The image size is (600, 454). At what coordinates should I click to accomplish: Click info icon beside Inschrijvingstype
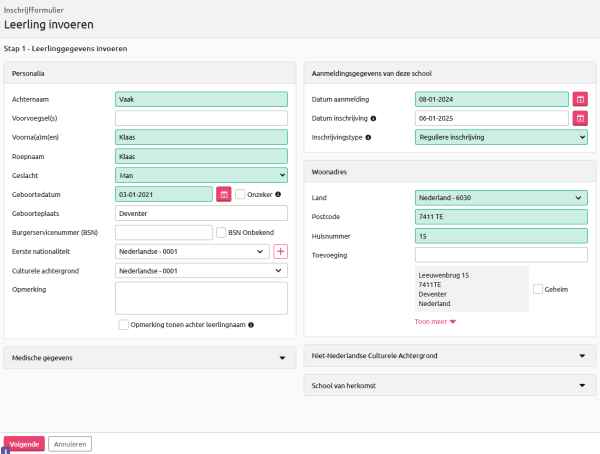pyautogui.click(x=369, y=137)
